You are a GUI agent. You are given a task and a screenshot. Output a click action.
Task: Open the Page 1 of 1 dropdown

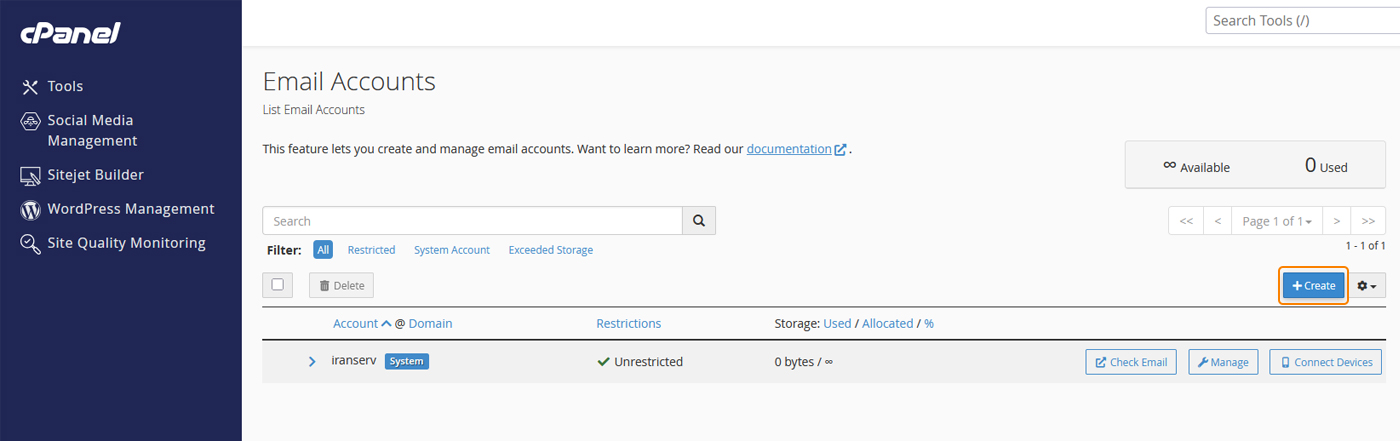1277,221
